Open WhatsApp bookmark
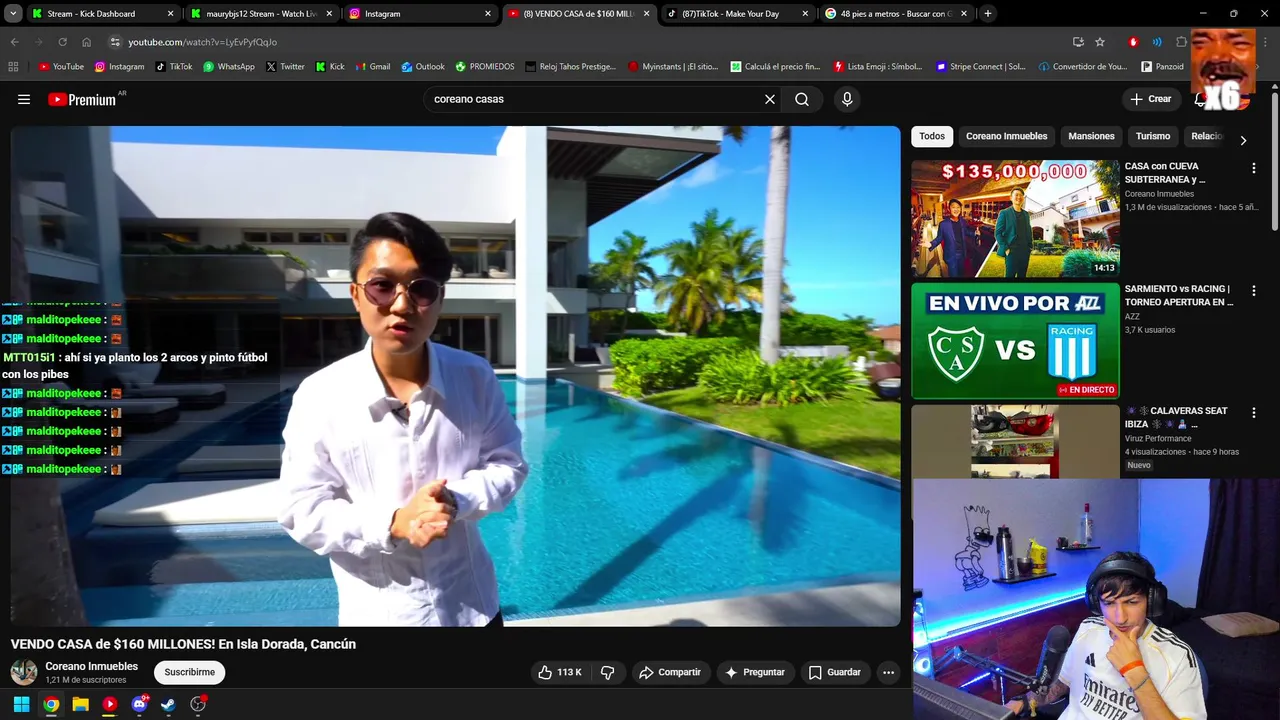The height and width of the screenshot is (720, 1280). [229, 66]
